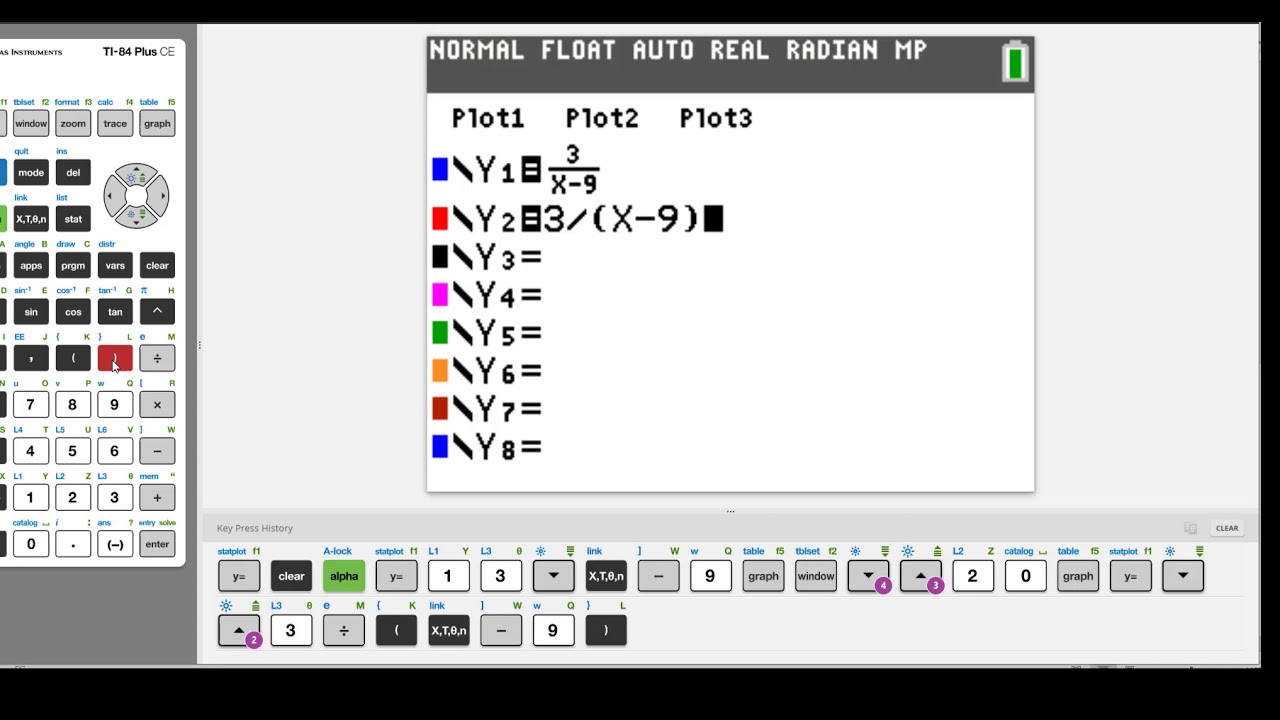This screenshot has width=1280, height=720.
Task: Click the green alpha key in Key Press History
Action: [x=344, y=576]
